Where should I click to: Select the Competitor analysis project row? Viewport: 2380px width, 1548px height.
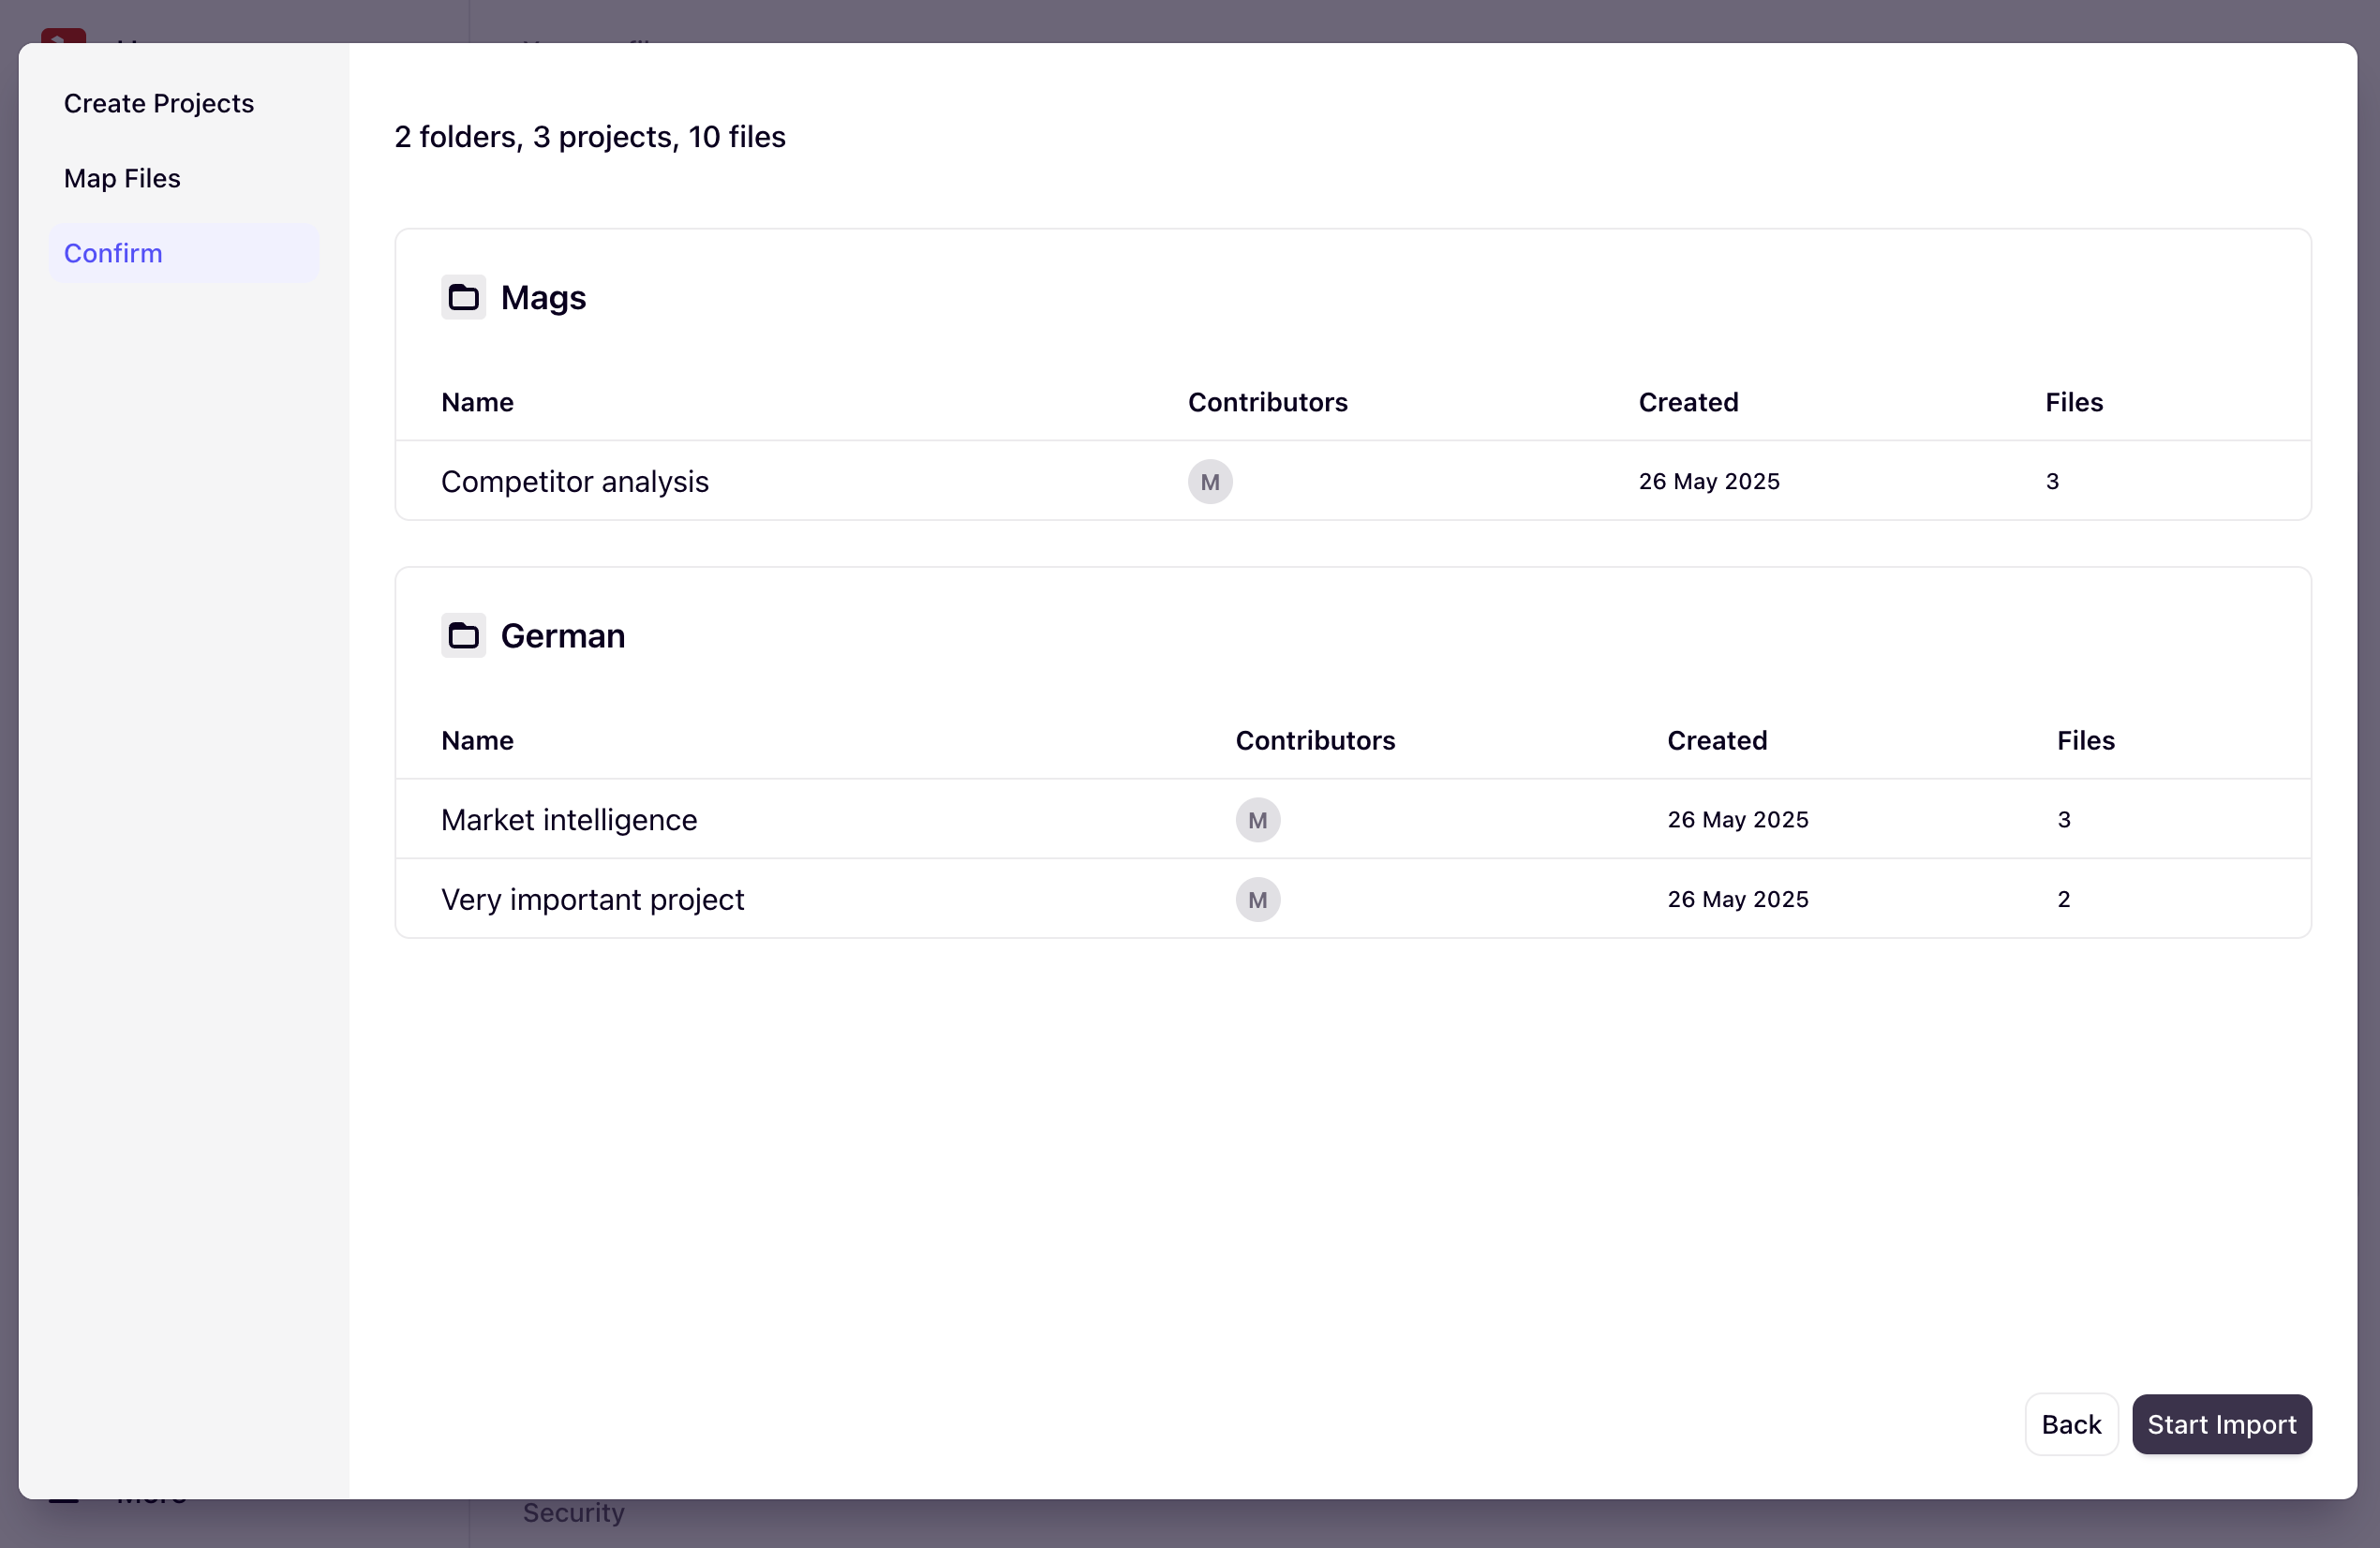574,481
